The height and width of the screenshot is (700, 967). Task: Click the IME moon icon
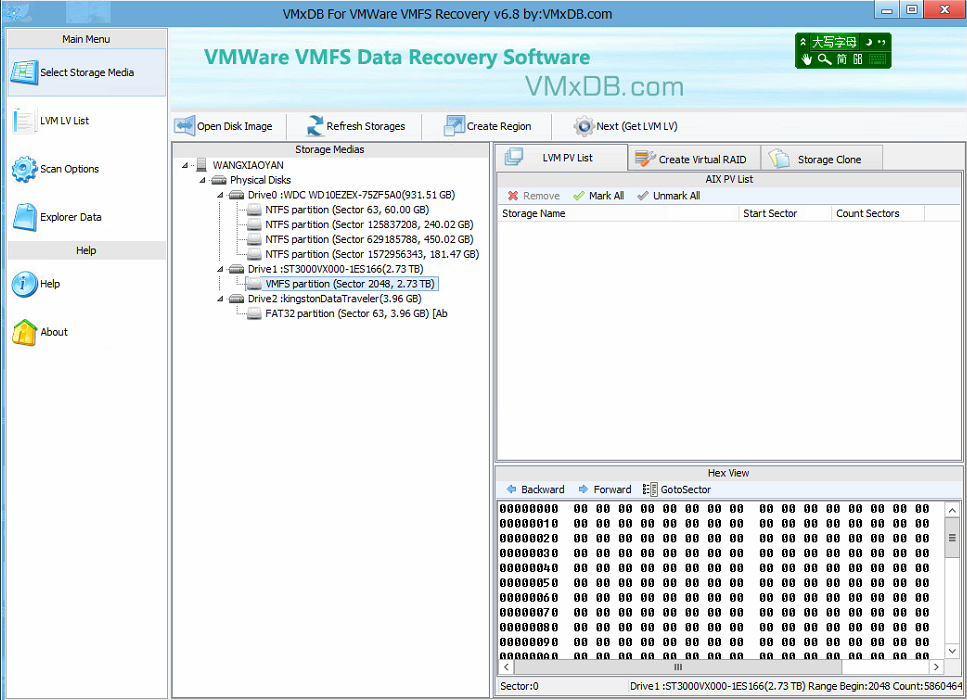pyautogui.click(x=868, y=42)
